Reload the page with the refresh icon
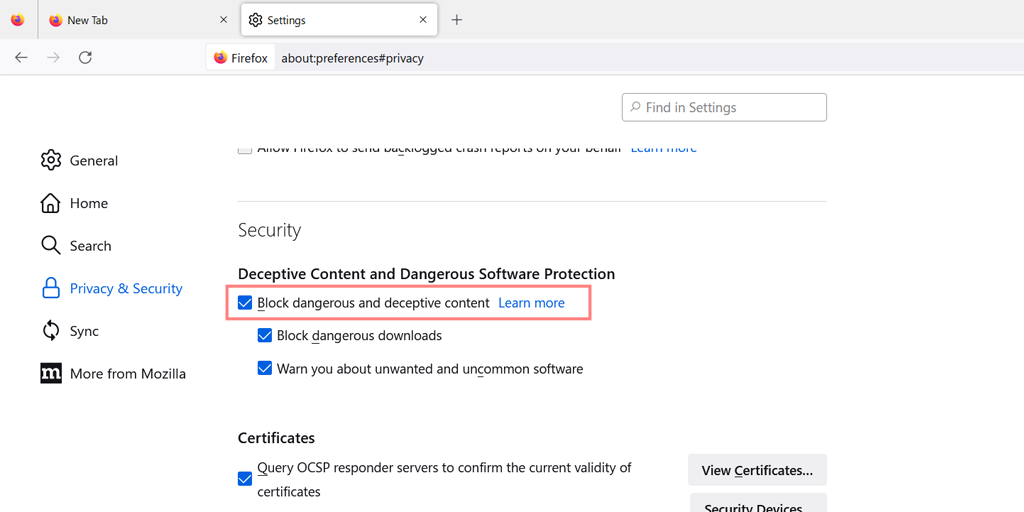This screenshot has height=512, width=1024. tap(85, 57)
